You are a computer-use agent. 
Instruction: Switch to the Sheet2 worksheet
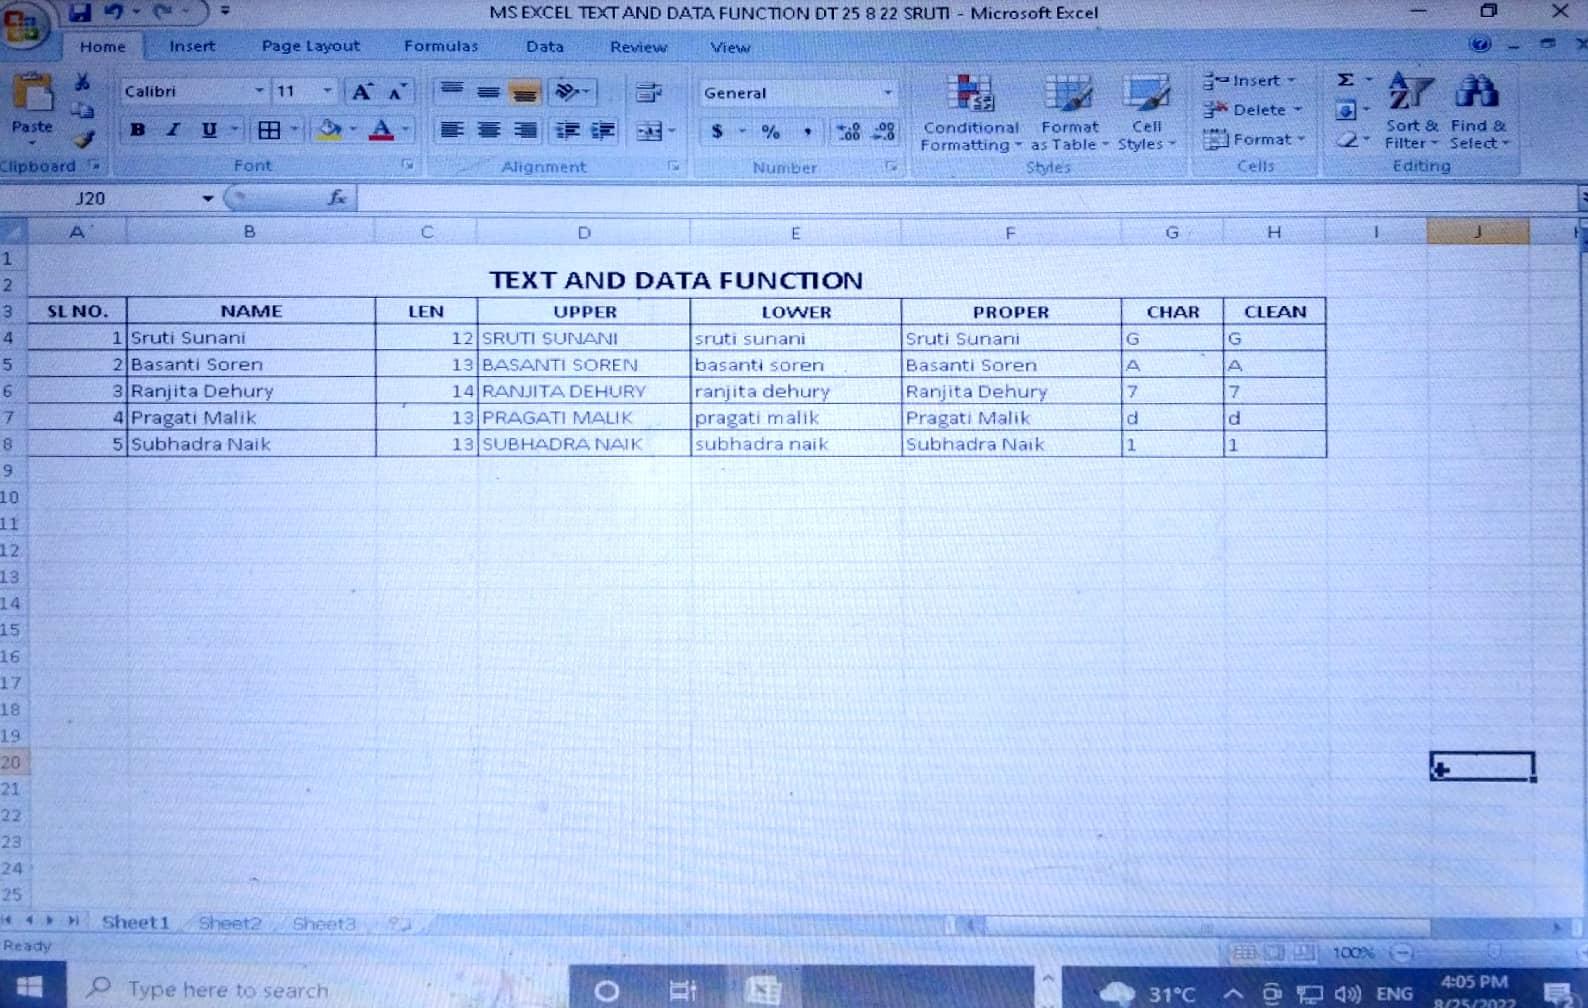click(x=229, y=923)
